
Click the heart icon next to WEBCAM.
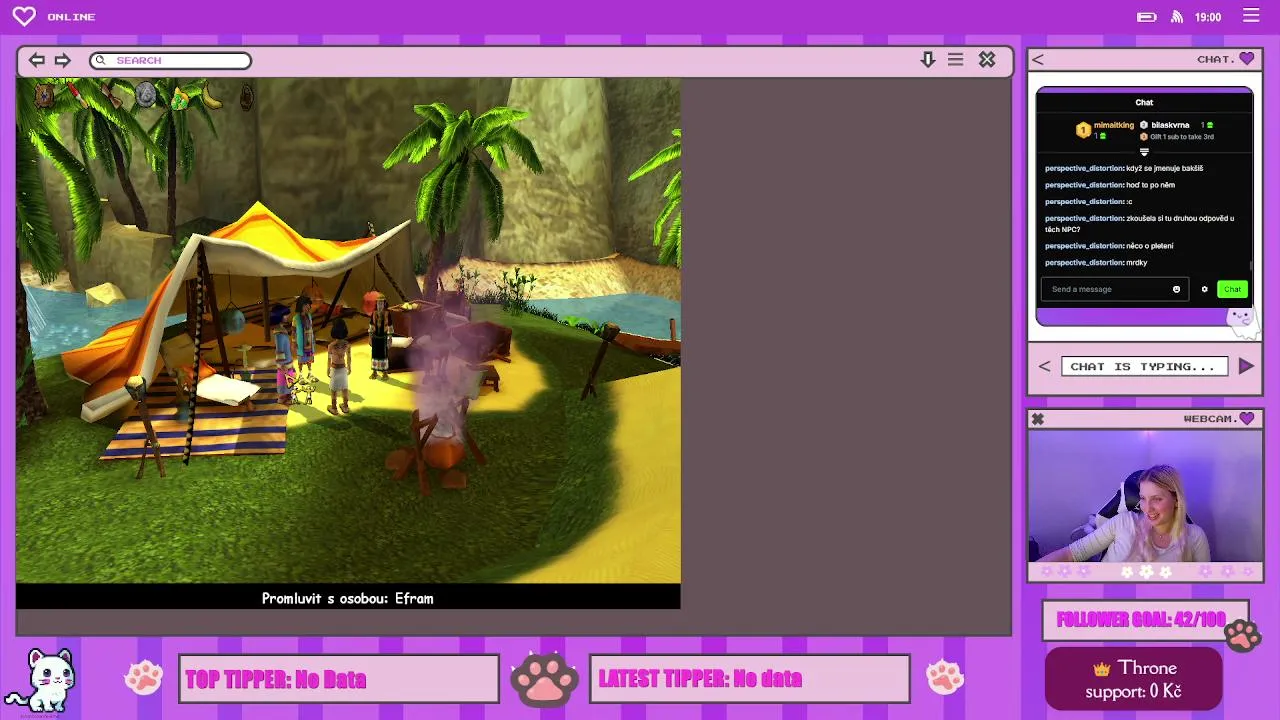1246,419
